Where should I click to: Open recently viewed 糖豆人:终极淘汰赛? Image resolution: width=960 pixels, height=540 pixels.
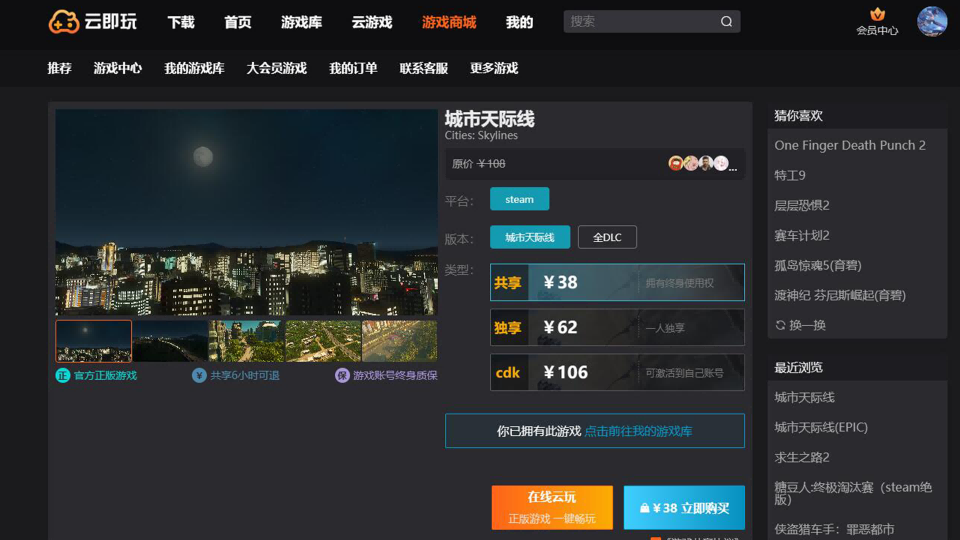[853, 493]
